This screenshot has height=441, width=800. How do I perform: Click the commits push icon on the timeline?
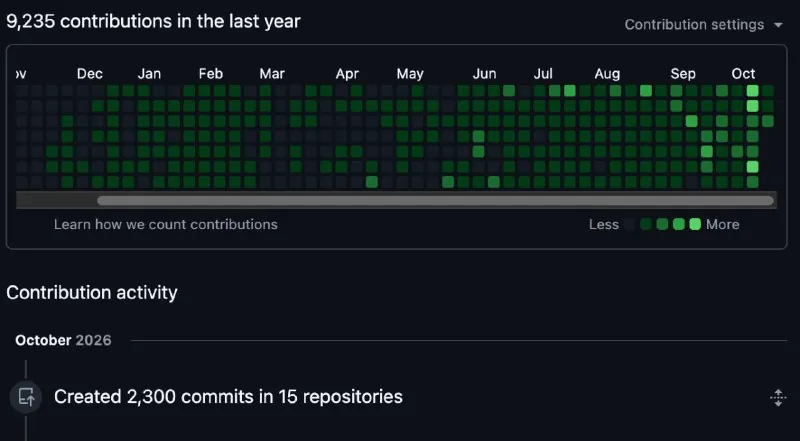point(26,397)
